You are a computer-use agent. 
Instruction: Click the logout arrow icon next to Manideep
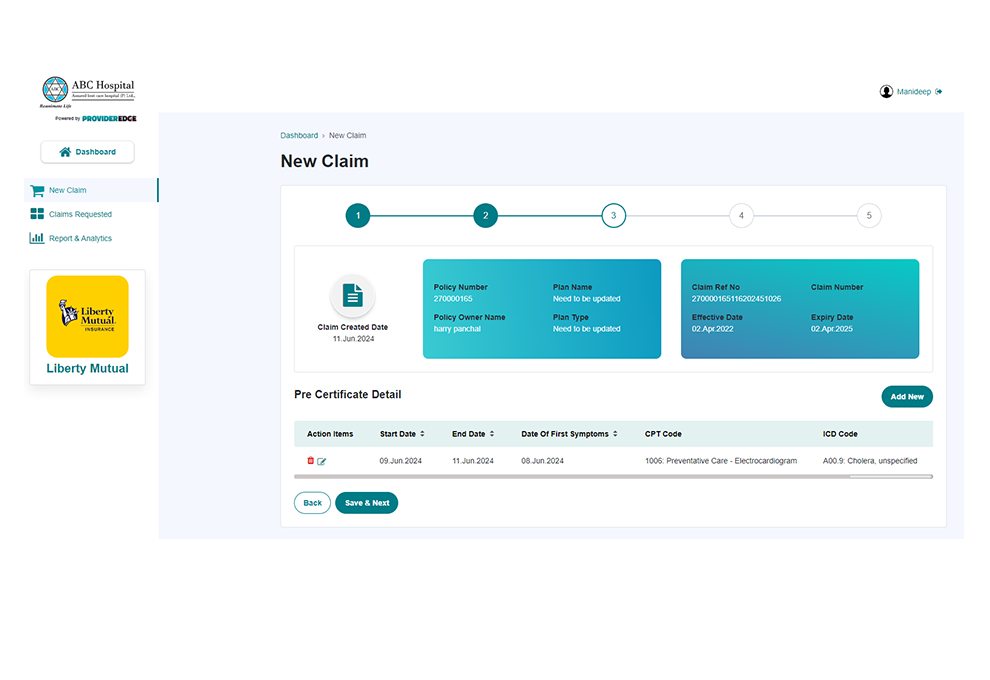938,91
